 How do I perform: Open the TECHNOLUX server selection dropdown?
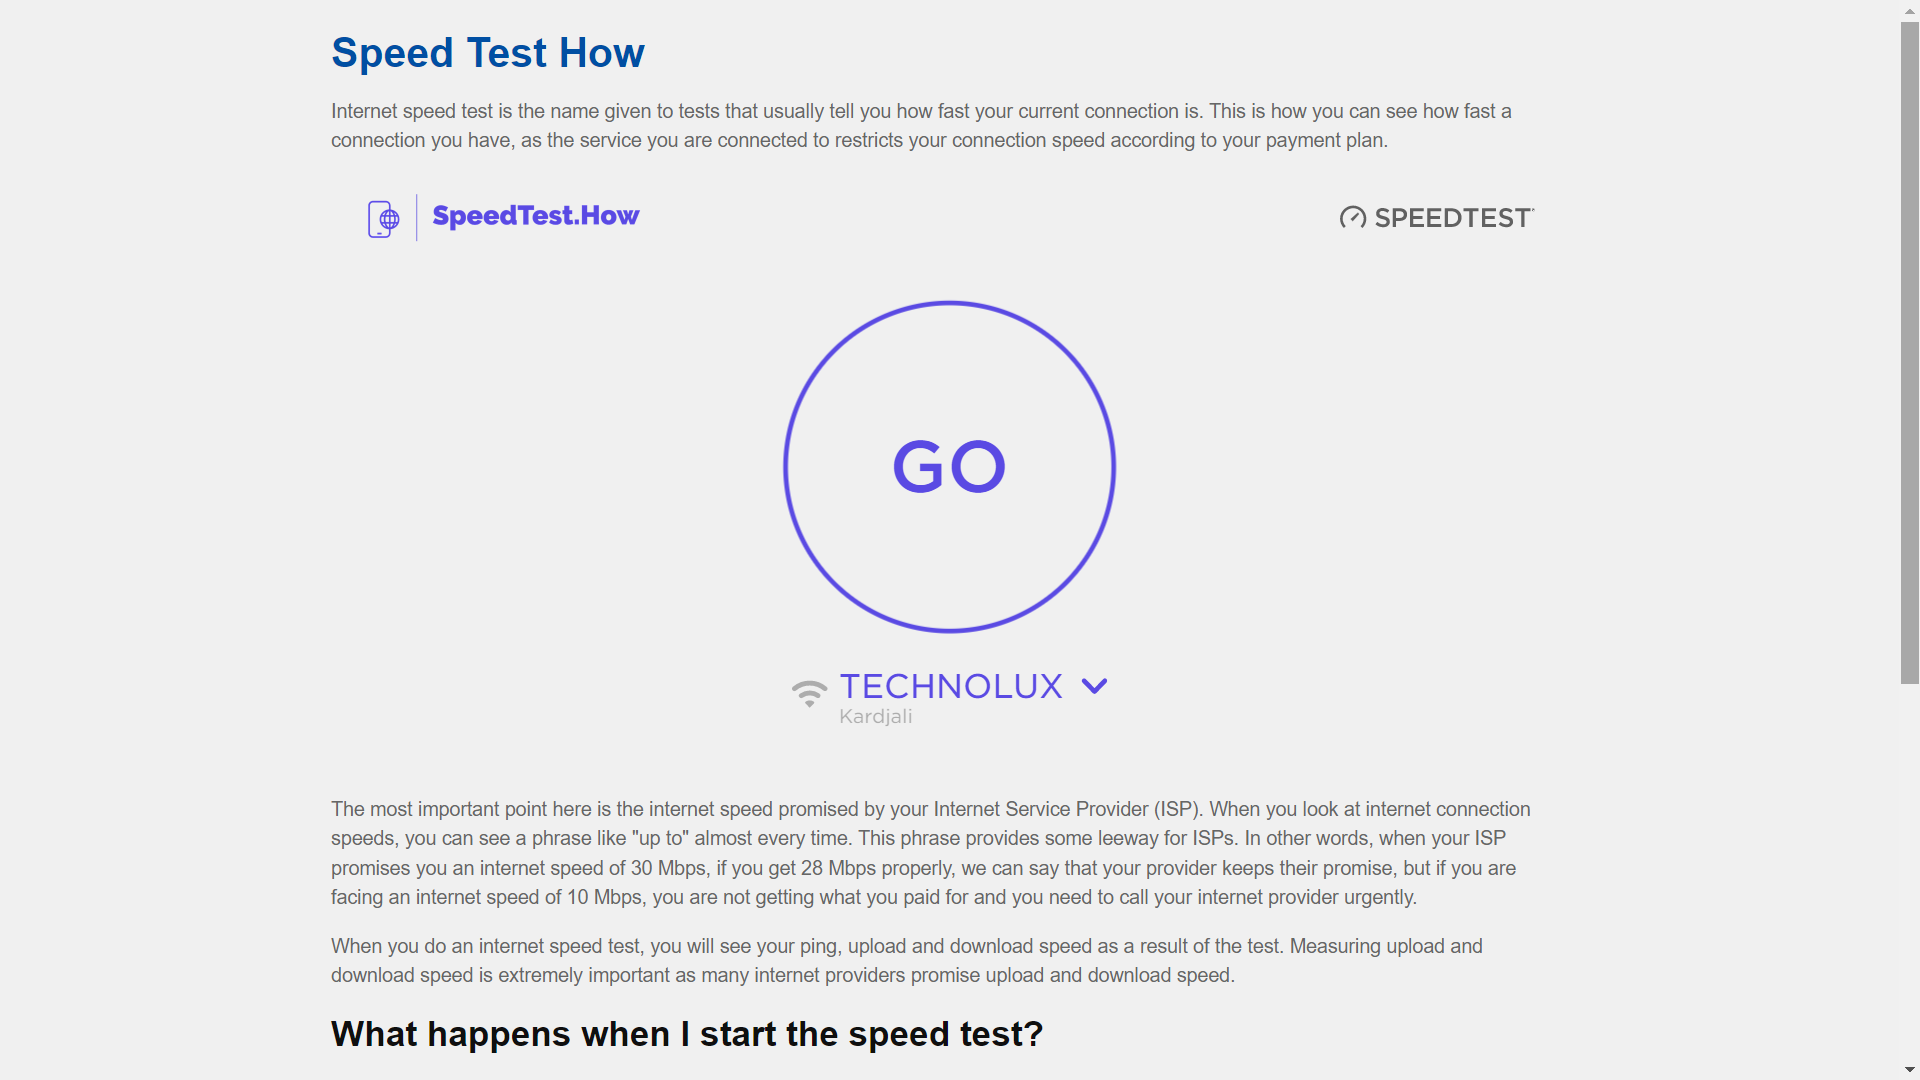click(951, 686)
